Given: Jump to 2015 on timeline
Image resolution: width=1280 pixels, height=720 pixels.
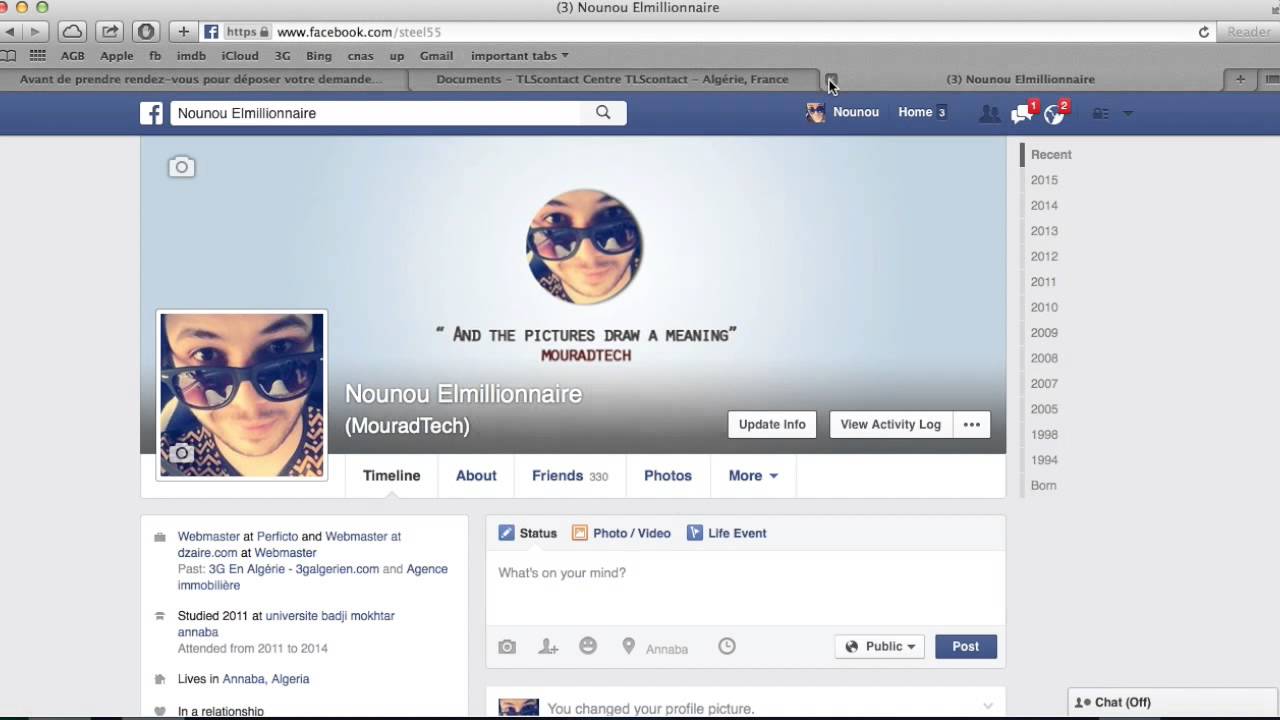Looking at the screenshot, I should tap(1044, 180).
